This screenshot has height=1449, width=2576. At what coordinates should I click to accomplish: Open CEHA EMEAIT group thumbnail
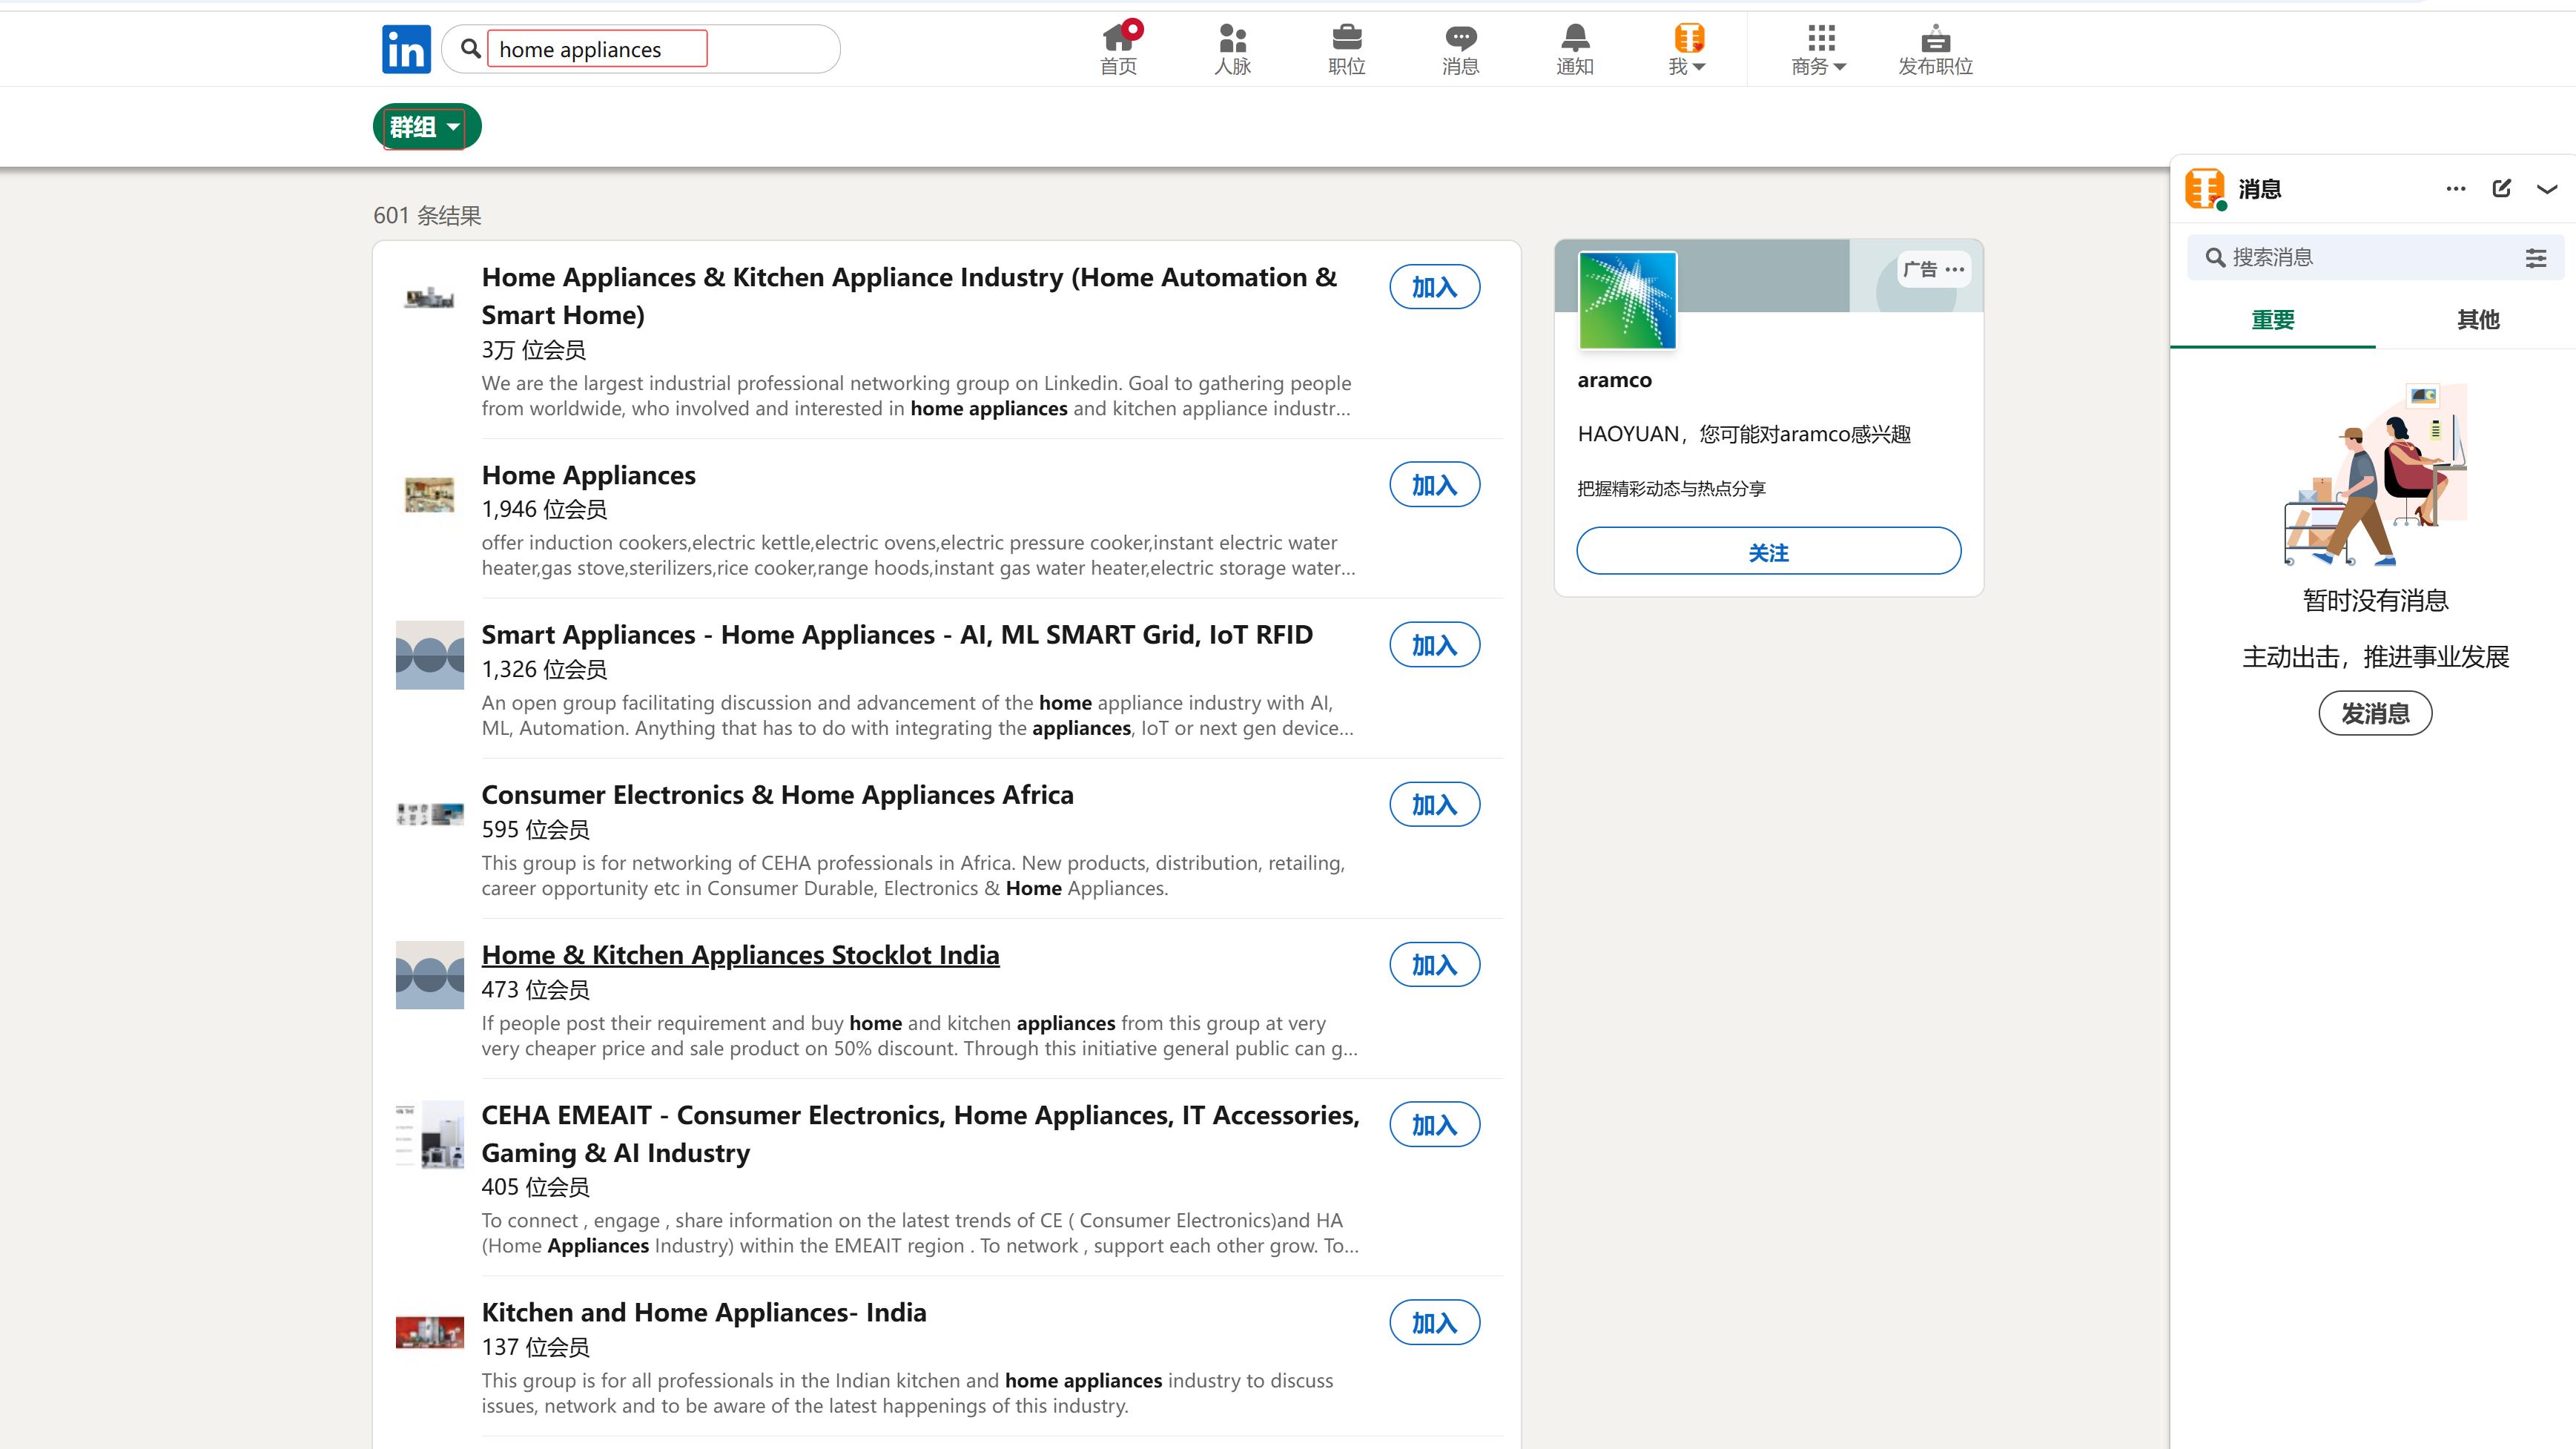pos(430,1135)
